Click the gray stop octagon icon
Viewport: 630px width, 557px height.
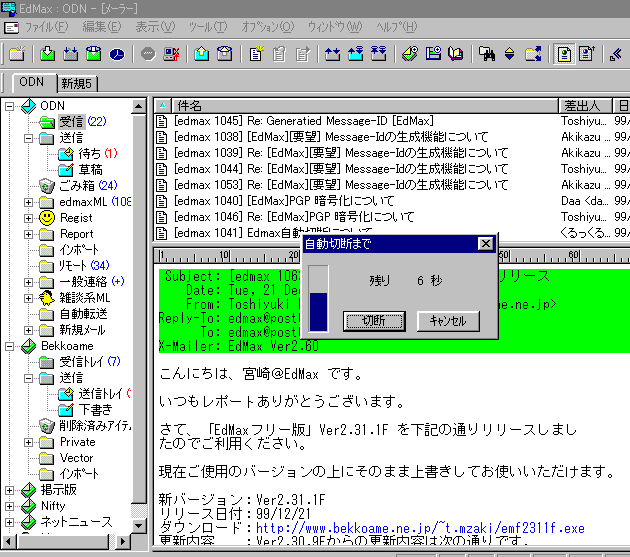tap(148, 53)
